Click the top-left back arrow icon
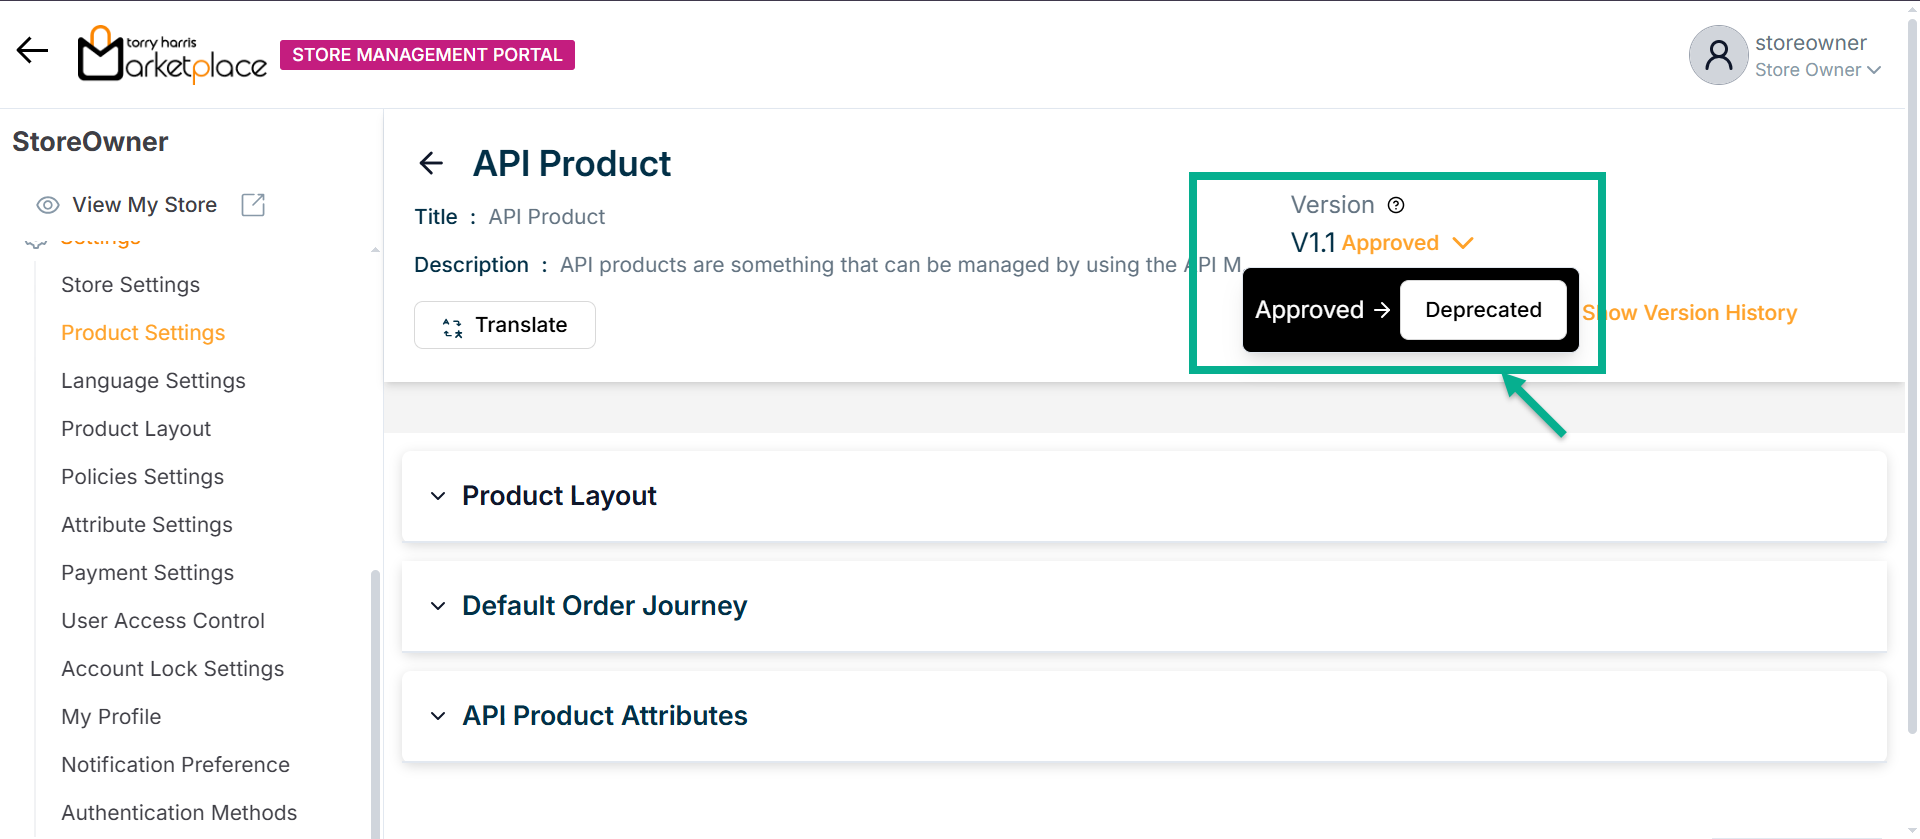The width and height of the screenshot is (1920, 839). click(32, 51)
